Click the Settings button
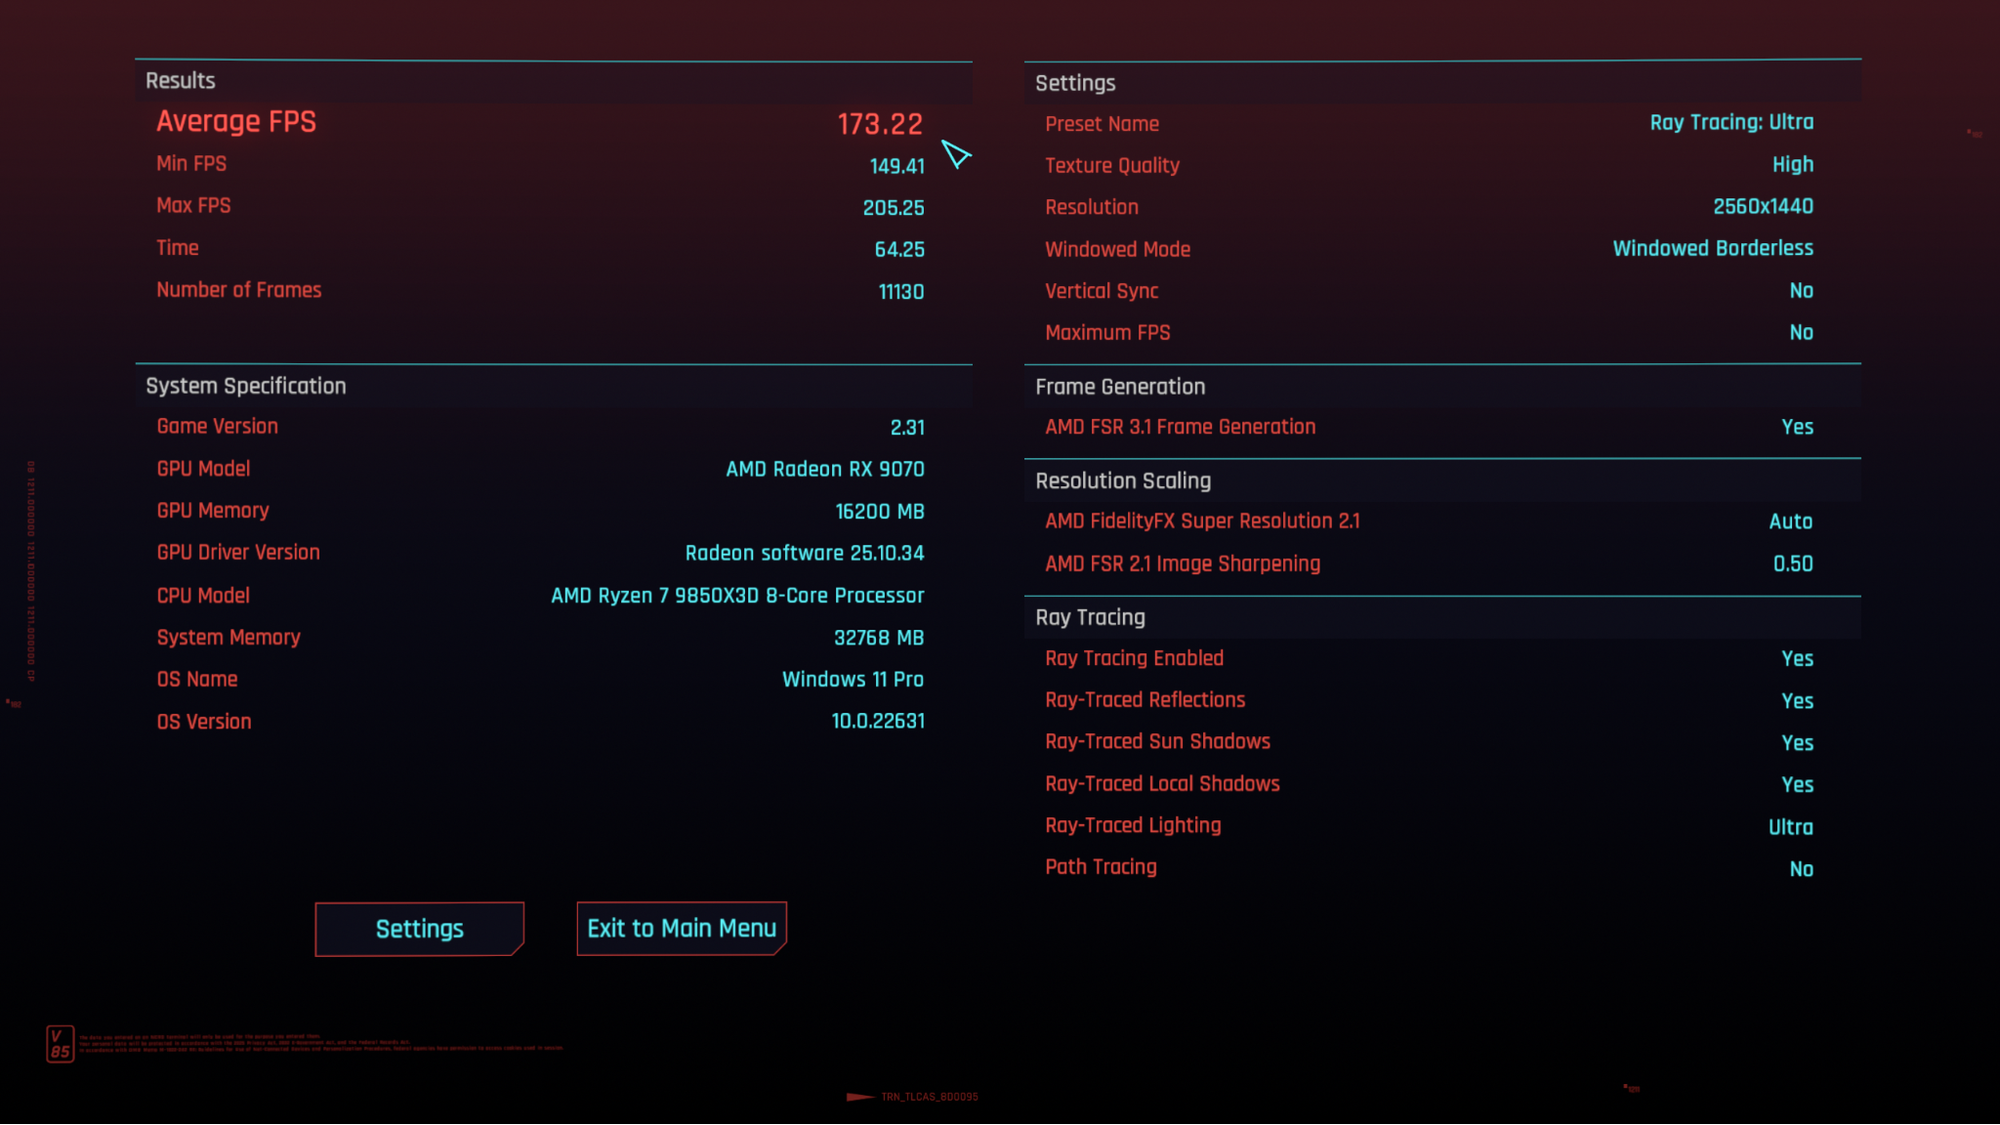Viewport: 2000px width, 1125px height. pos(419,929)
